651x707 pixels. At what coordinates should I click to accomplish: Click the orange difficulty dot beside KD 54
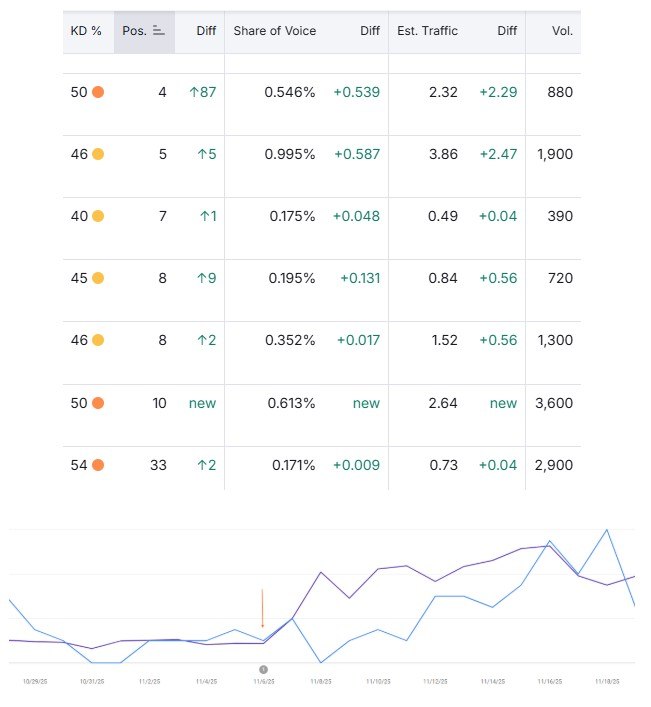[98, 466]
